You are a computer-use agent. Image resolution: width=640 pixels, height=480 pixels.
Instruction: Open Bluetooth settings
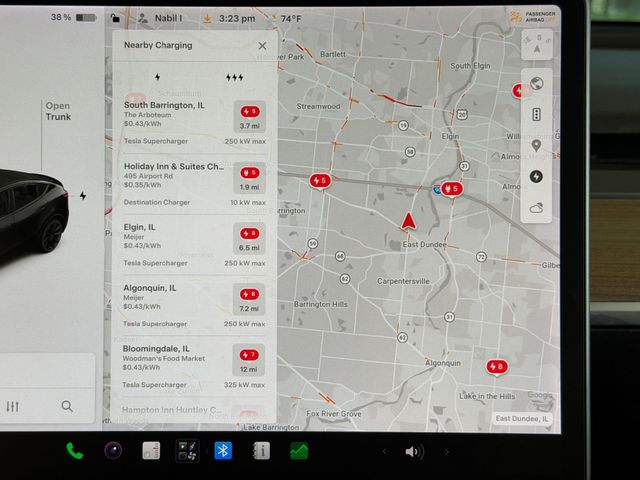[223, 451]
